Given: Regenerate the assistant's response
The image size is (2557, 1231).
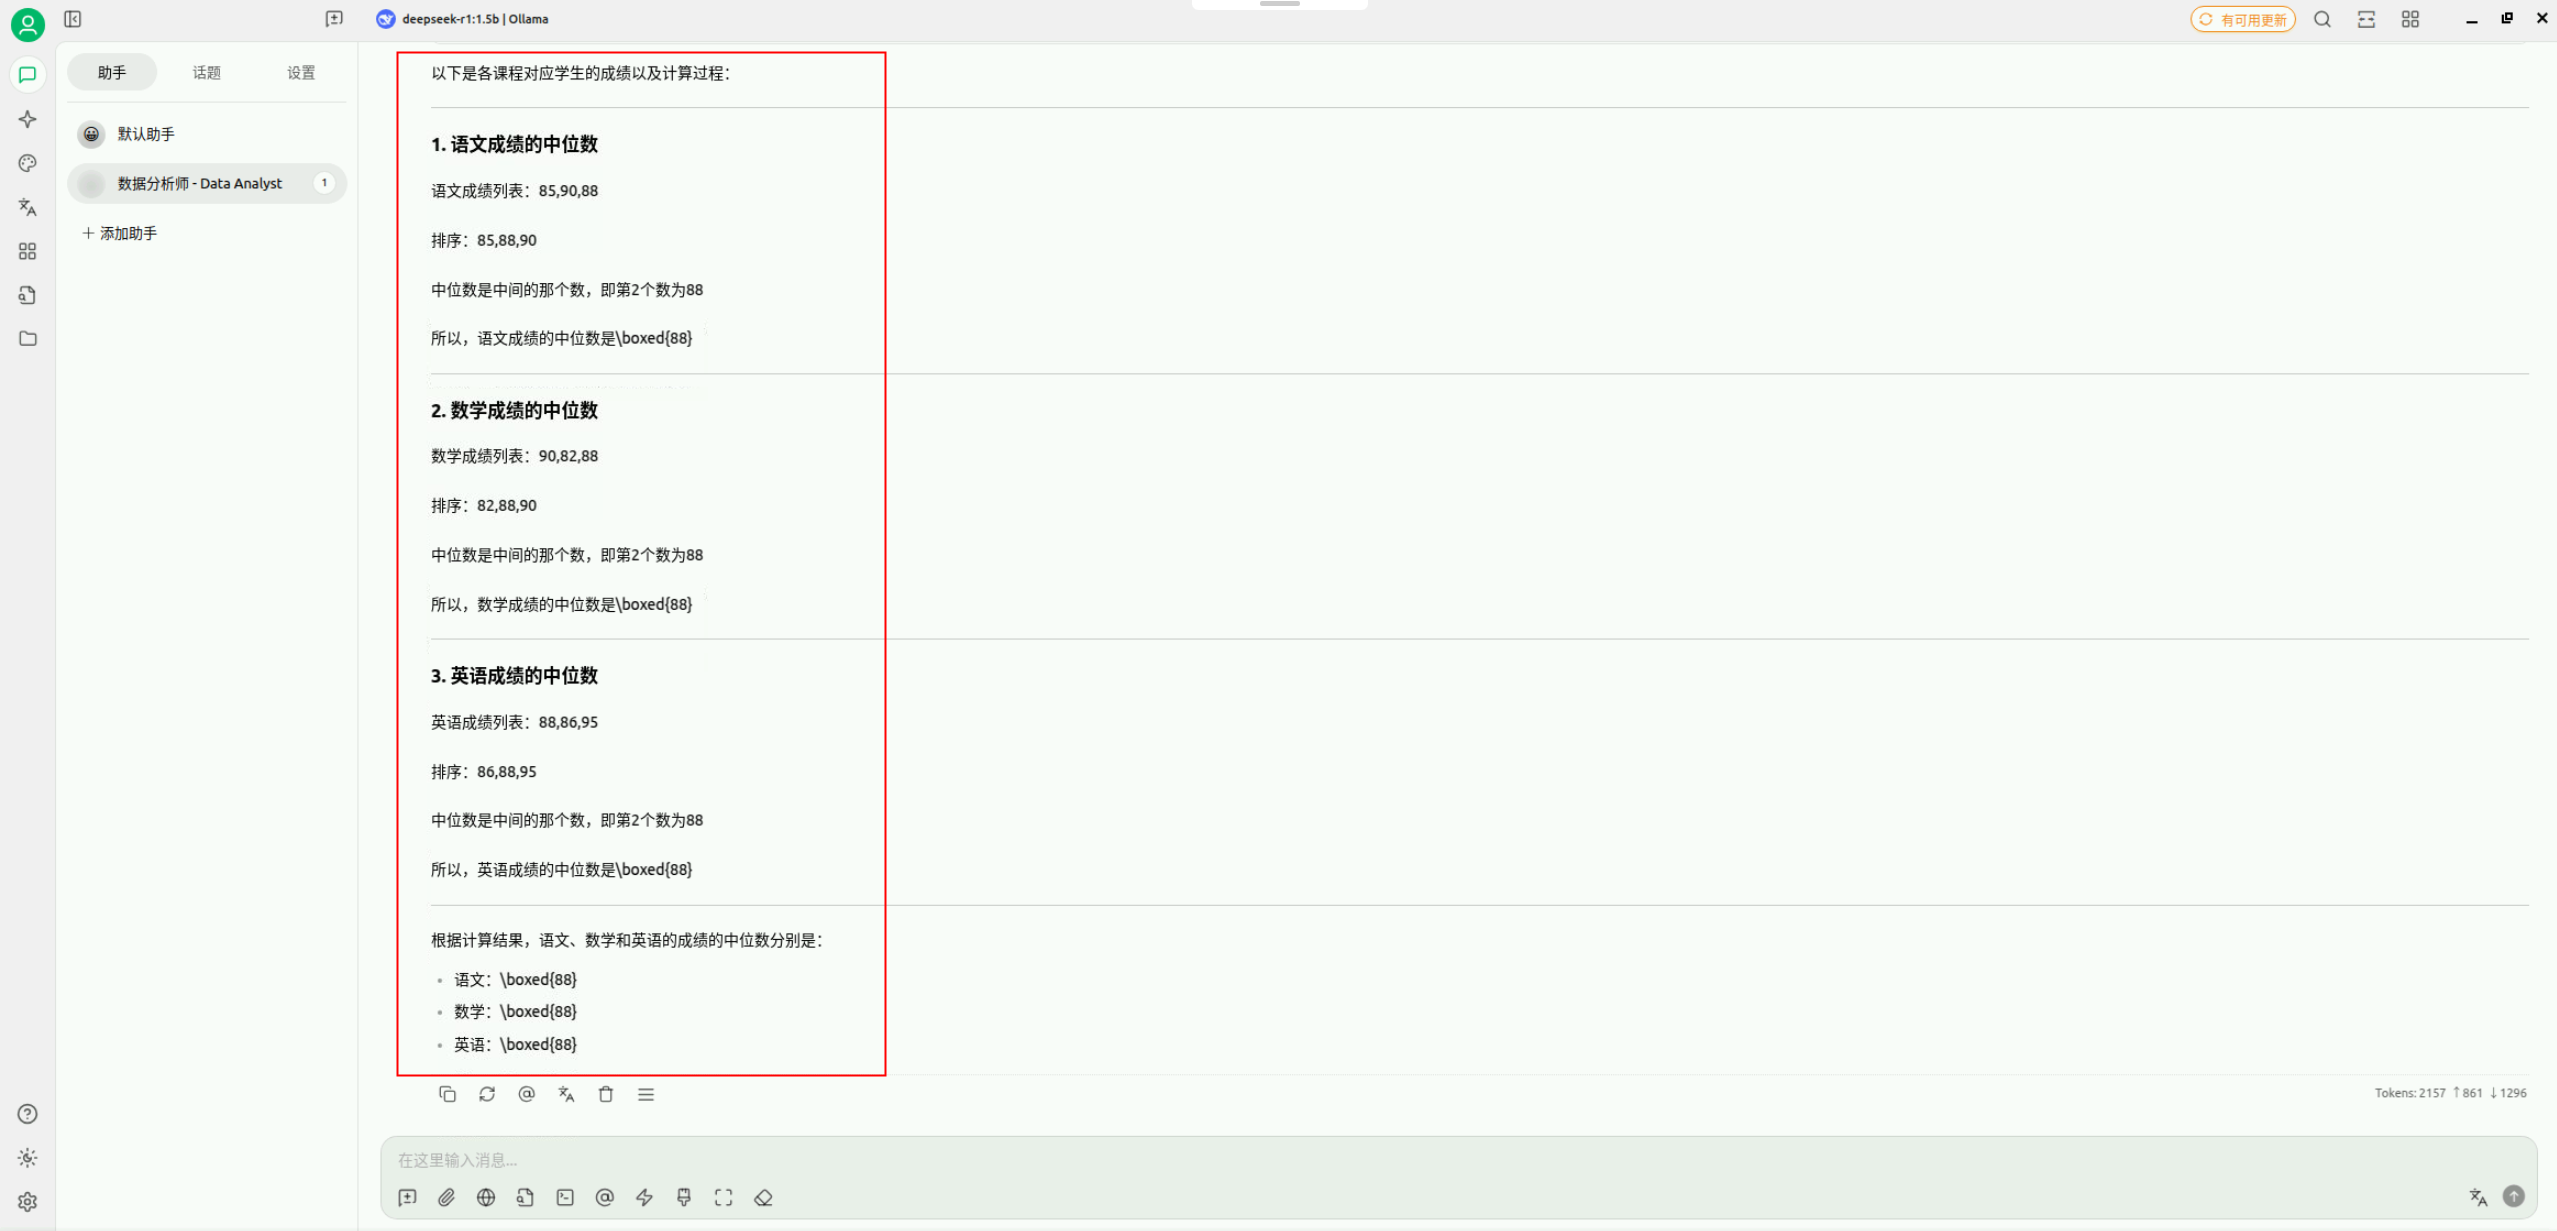Looking at the screenshot, I should click(x=487, y=1094).
